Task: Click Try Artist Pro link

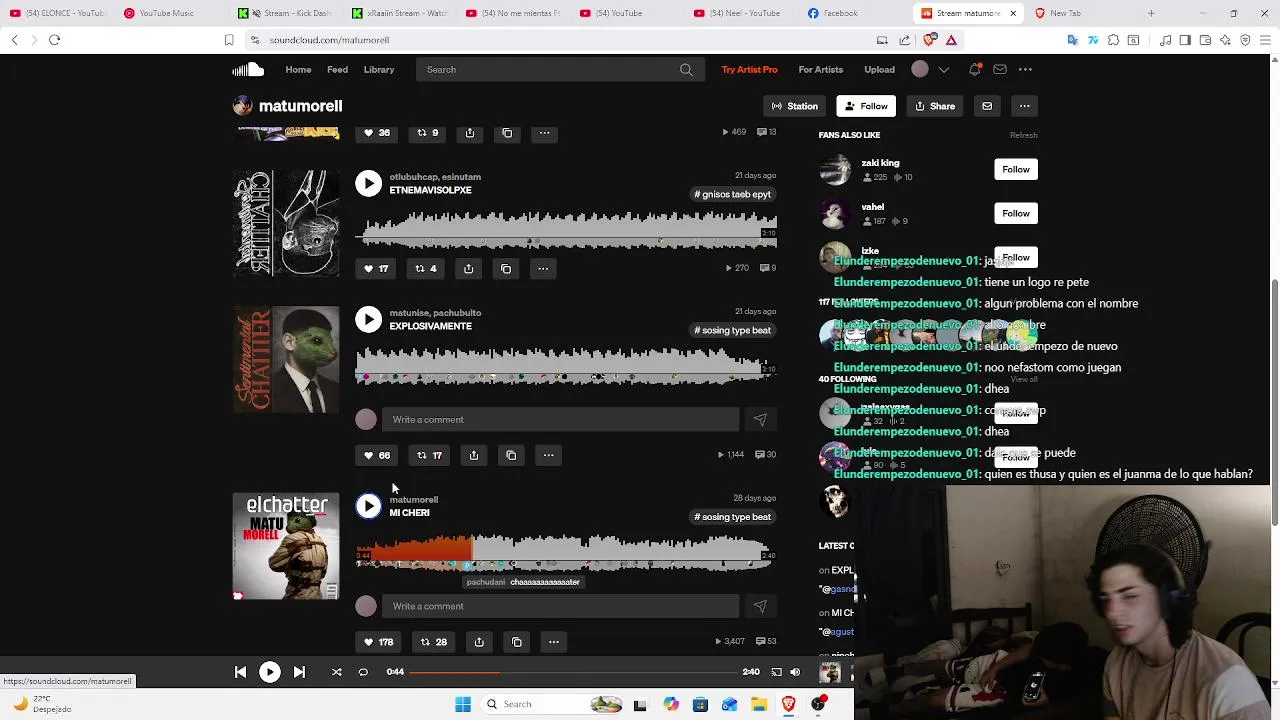Action: 749,69
